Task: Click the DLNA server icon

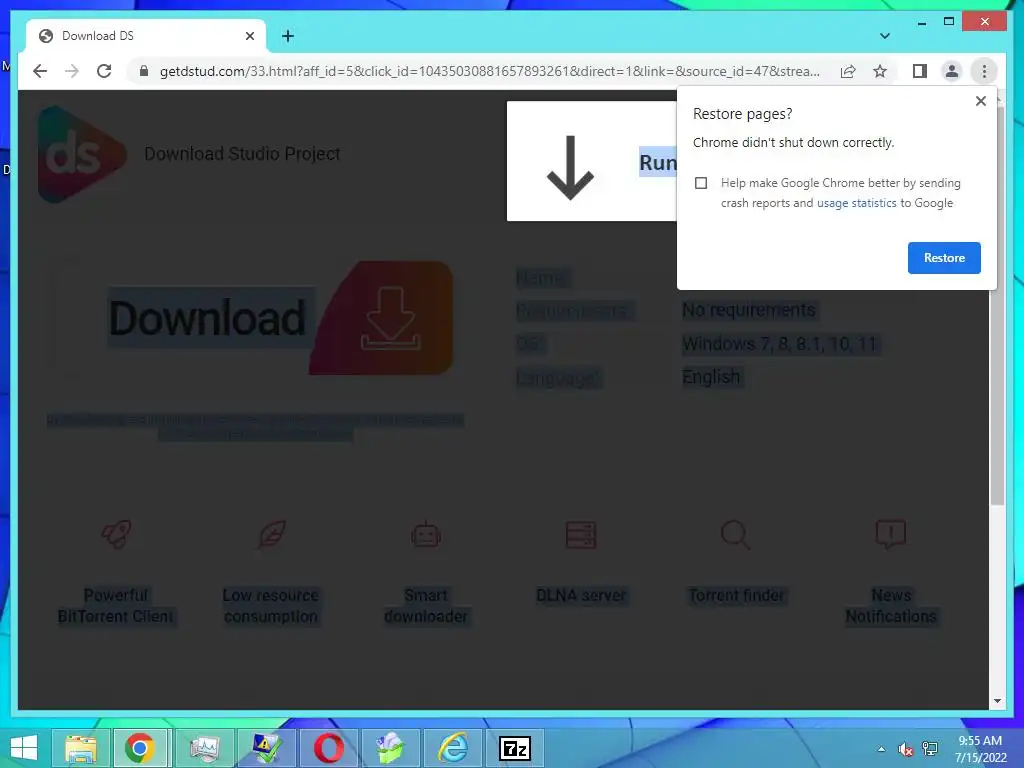Action: click(581, 534)
